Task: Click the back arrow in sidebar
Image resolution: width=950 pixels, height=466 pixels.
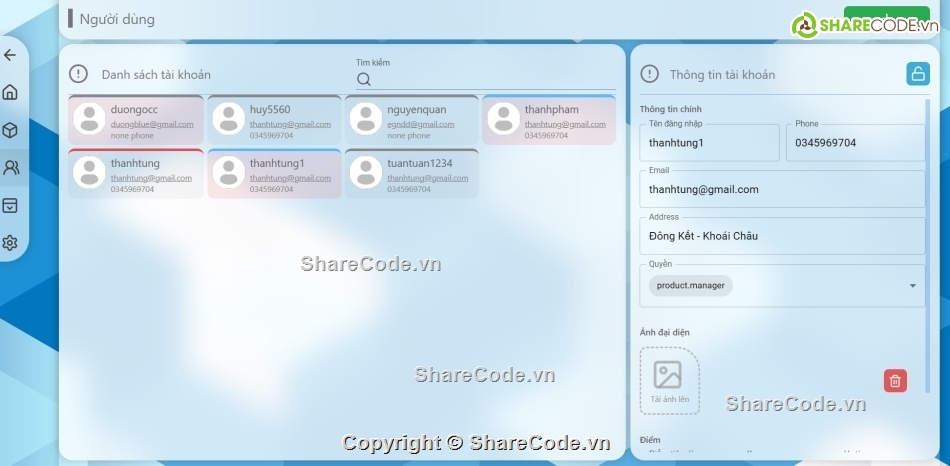Action: tap(10, 55)
